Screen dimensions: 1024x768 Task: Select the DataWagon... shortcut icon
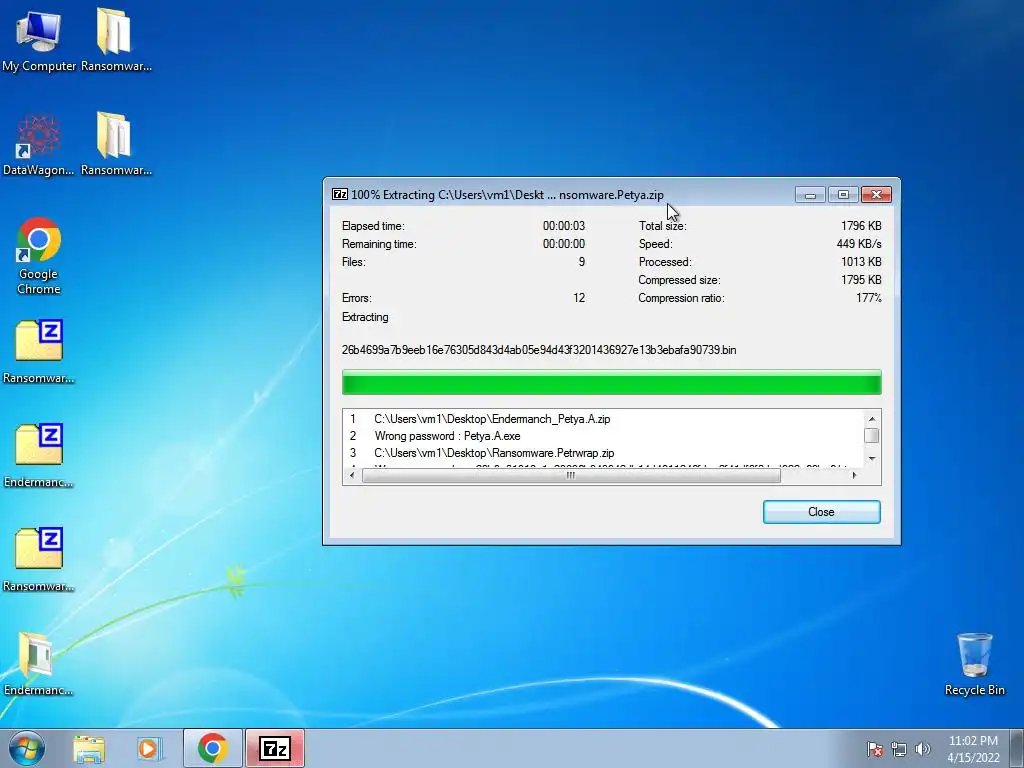[39, 145]
